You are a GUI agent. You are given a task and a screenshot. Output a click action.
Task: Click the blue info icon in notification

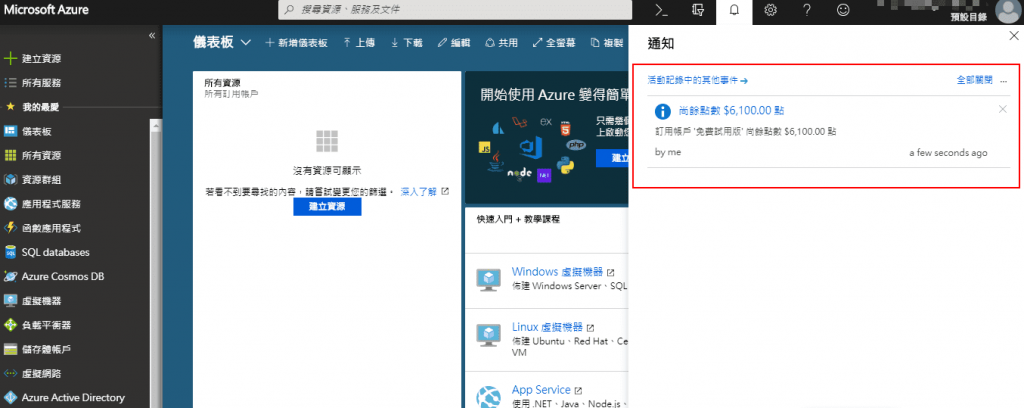tap(663, 111)
